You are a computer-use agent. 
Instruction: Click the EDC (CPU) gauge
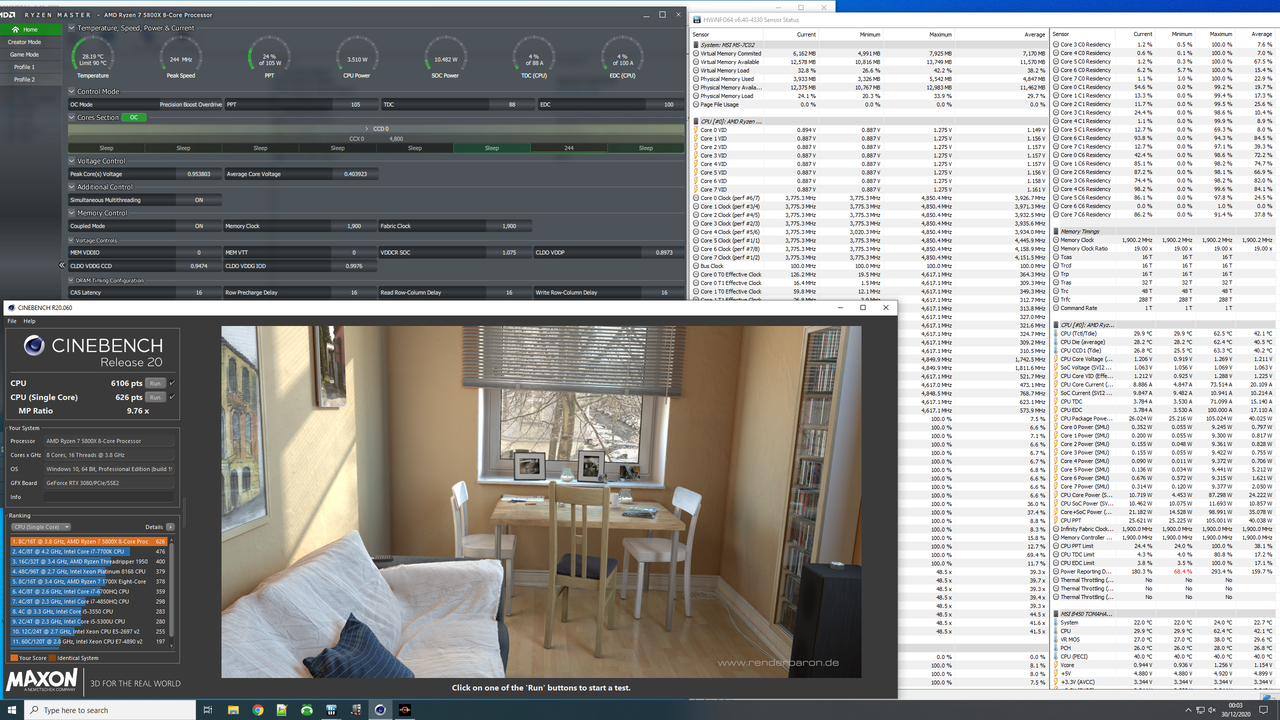[x=621, y=57]
